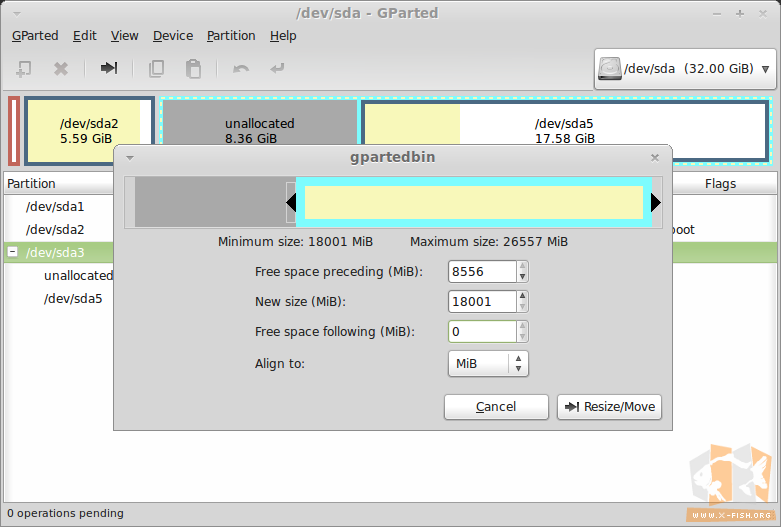This screenshot has height=527, width=781.
Task: Open the window menu arrow in the title bar
Action: [16, 13]
